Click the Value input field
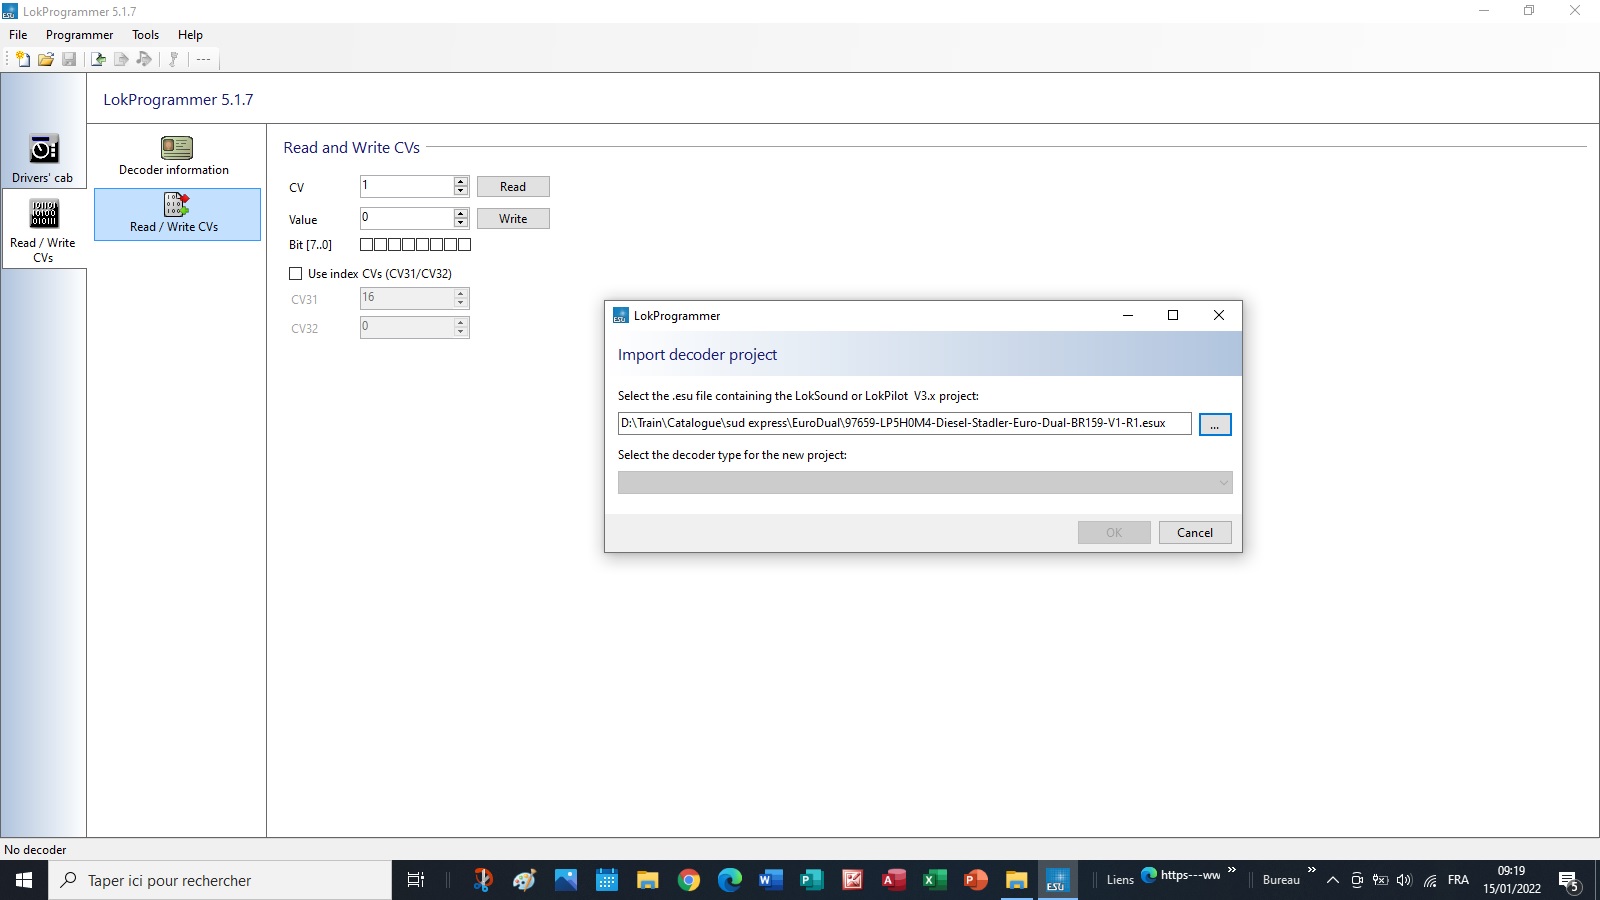Screen dimensions: 1600x900 tap(407, 218)
